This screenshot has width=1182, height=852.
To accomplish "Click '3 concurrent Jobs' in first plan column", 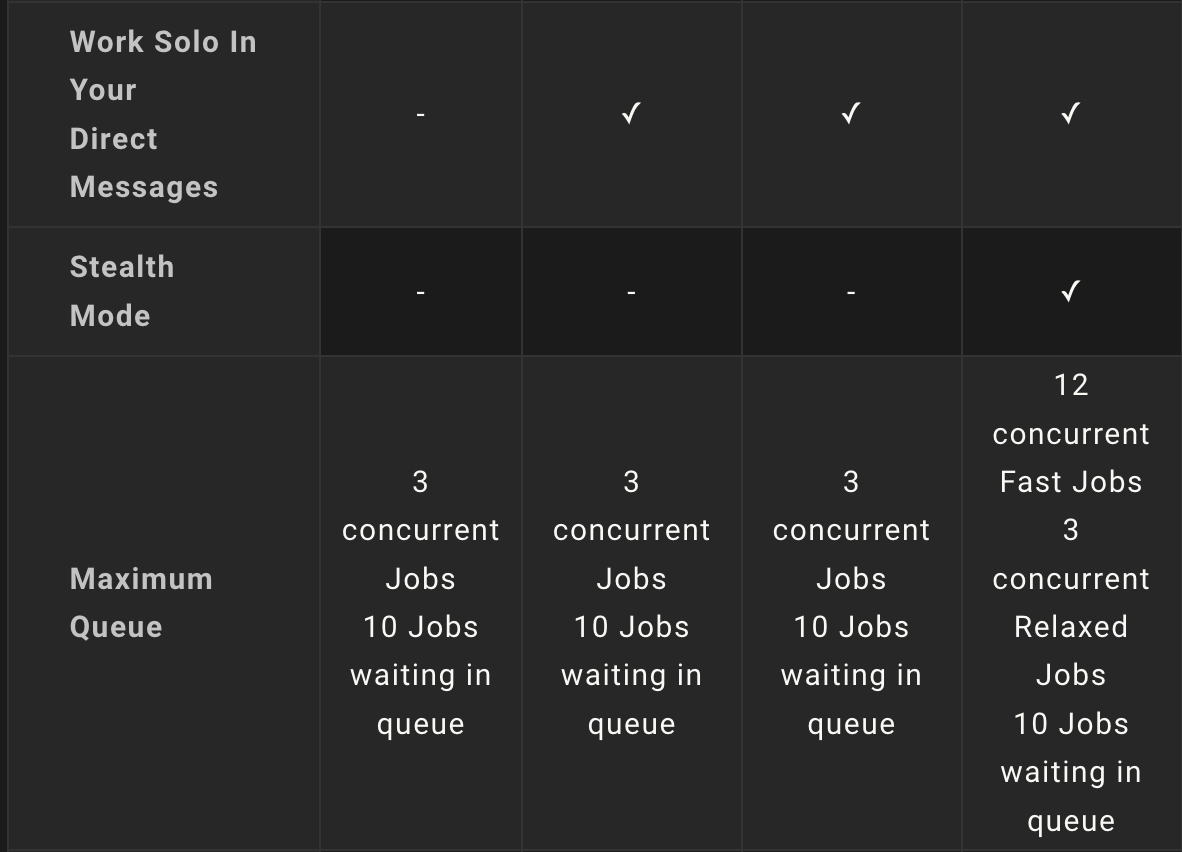I will [420, 530].
